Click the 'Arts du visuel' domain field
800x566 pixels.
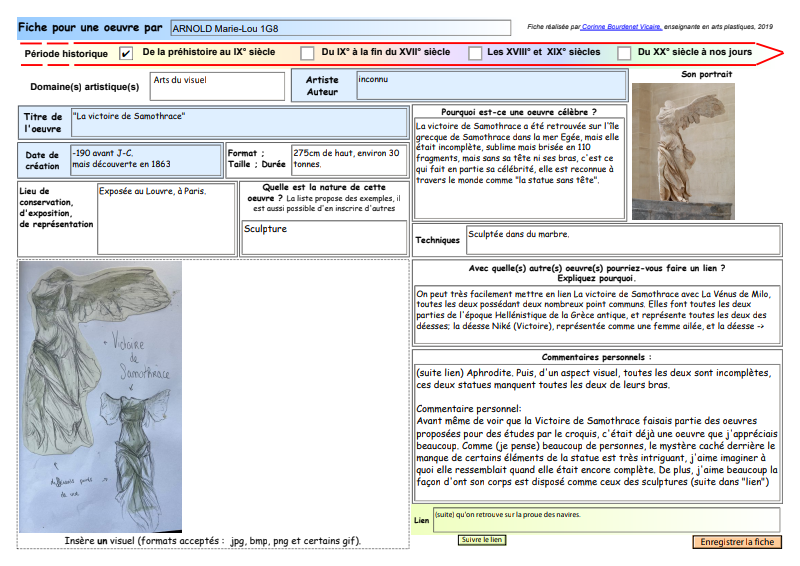coord(217,86)
